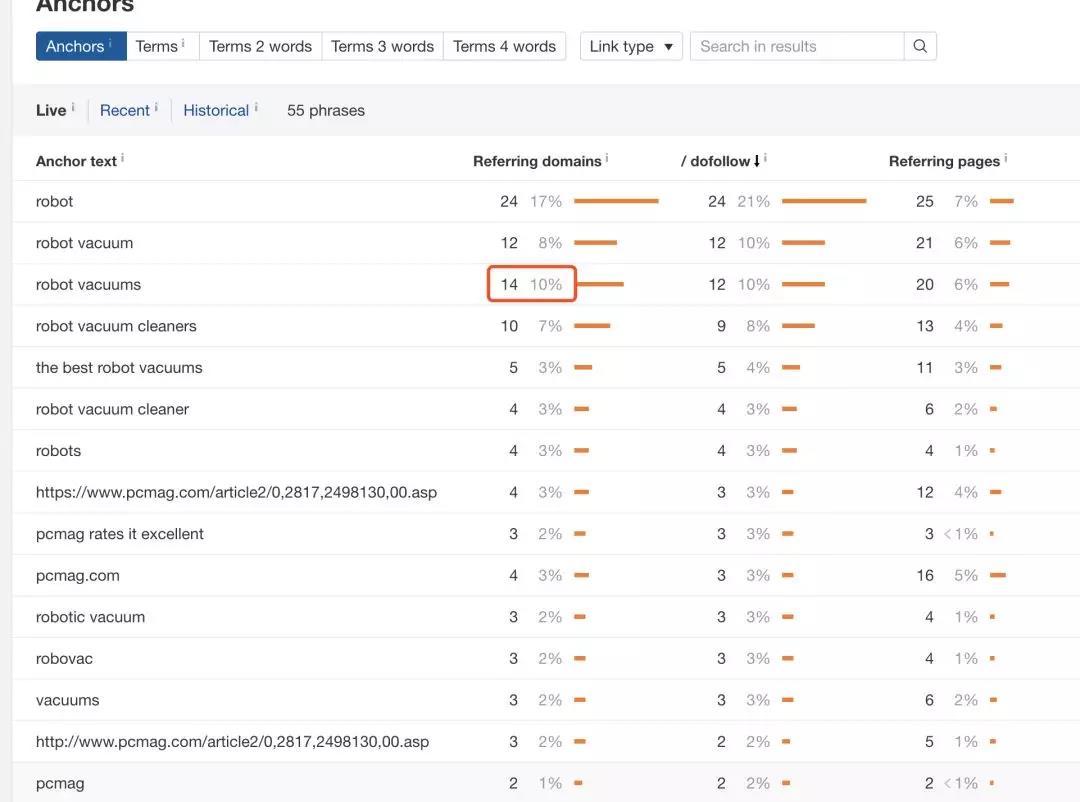The width and height of the screenshot is (1080, 802).
Task: Click info icon next to Referring pages
Action: click(1005, 159)
